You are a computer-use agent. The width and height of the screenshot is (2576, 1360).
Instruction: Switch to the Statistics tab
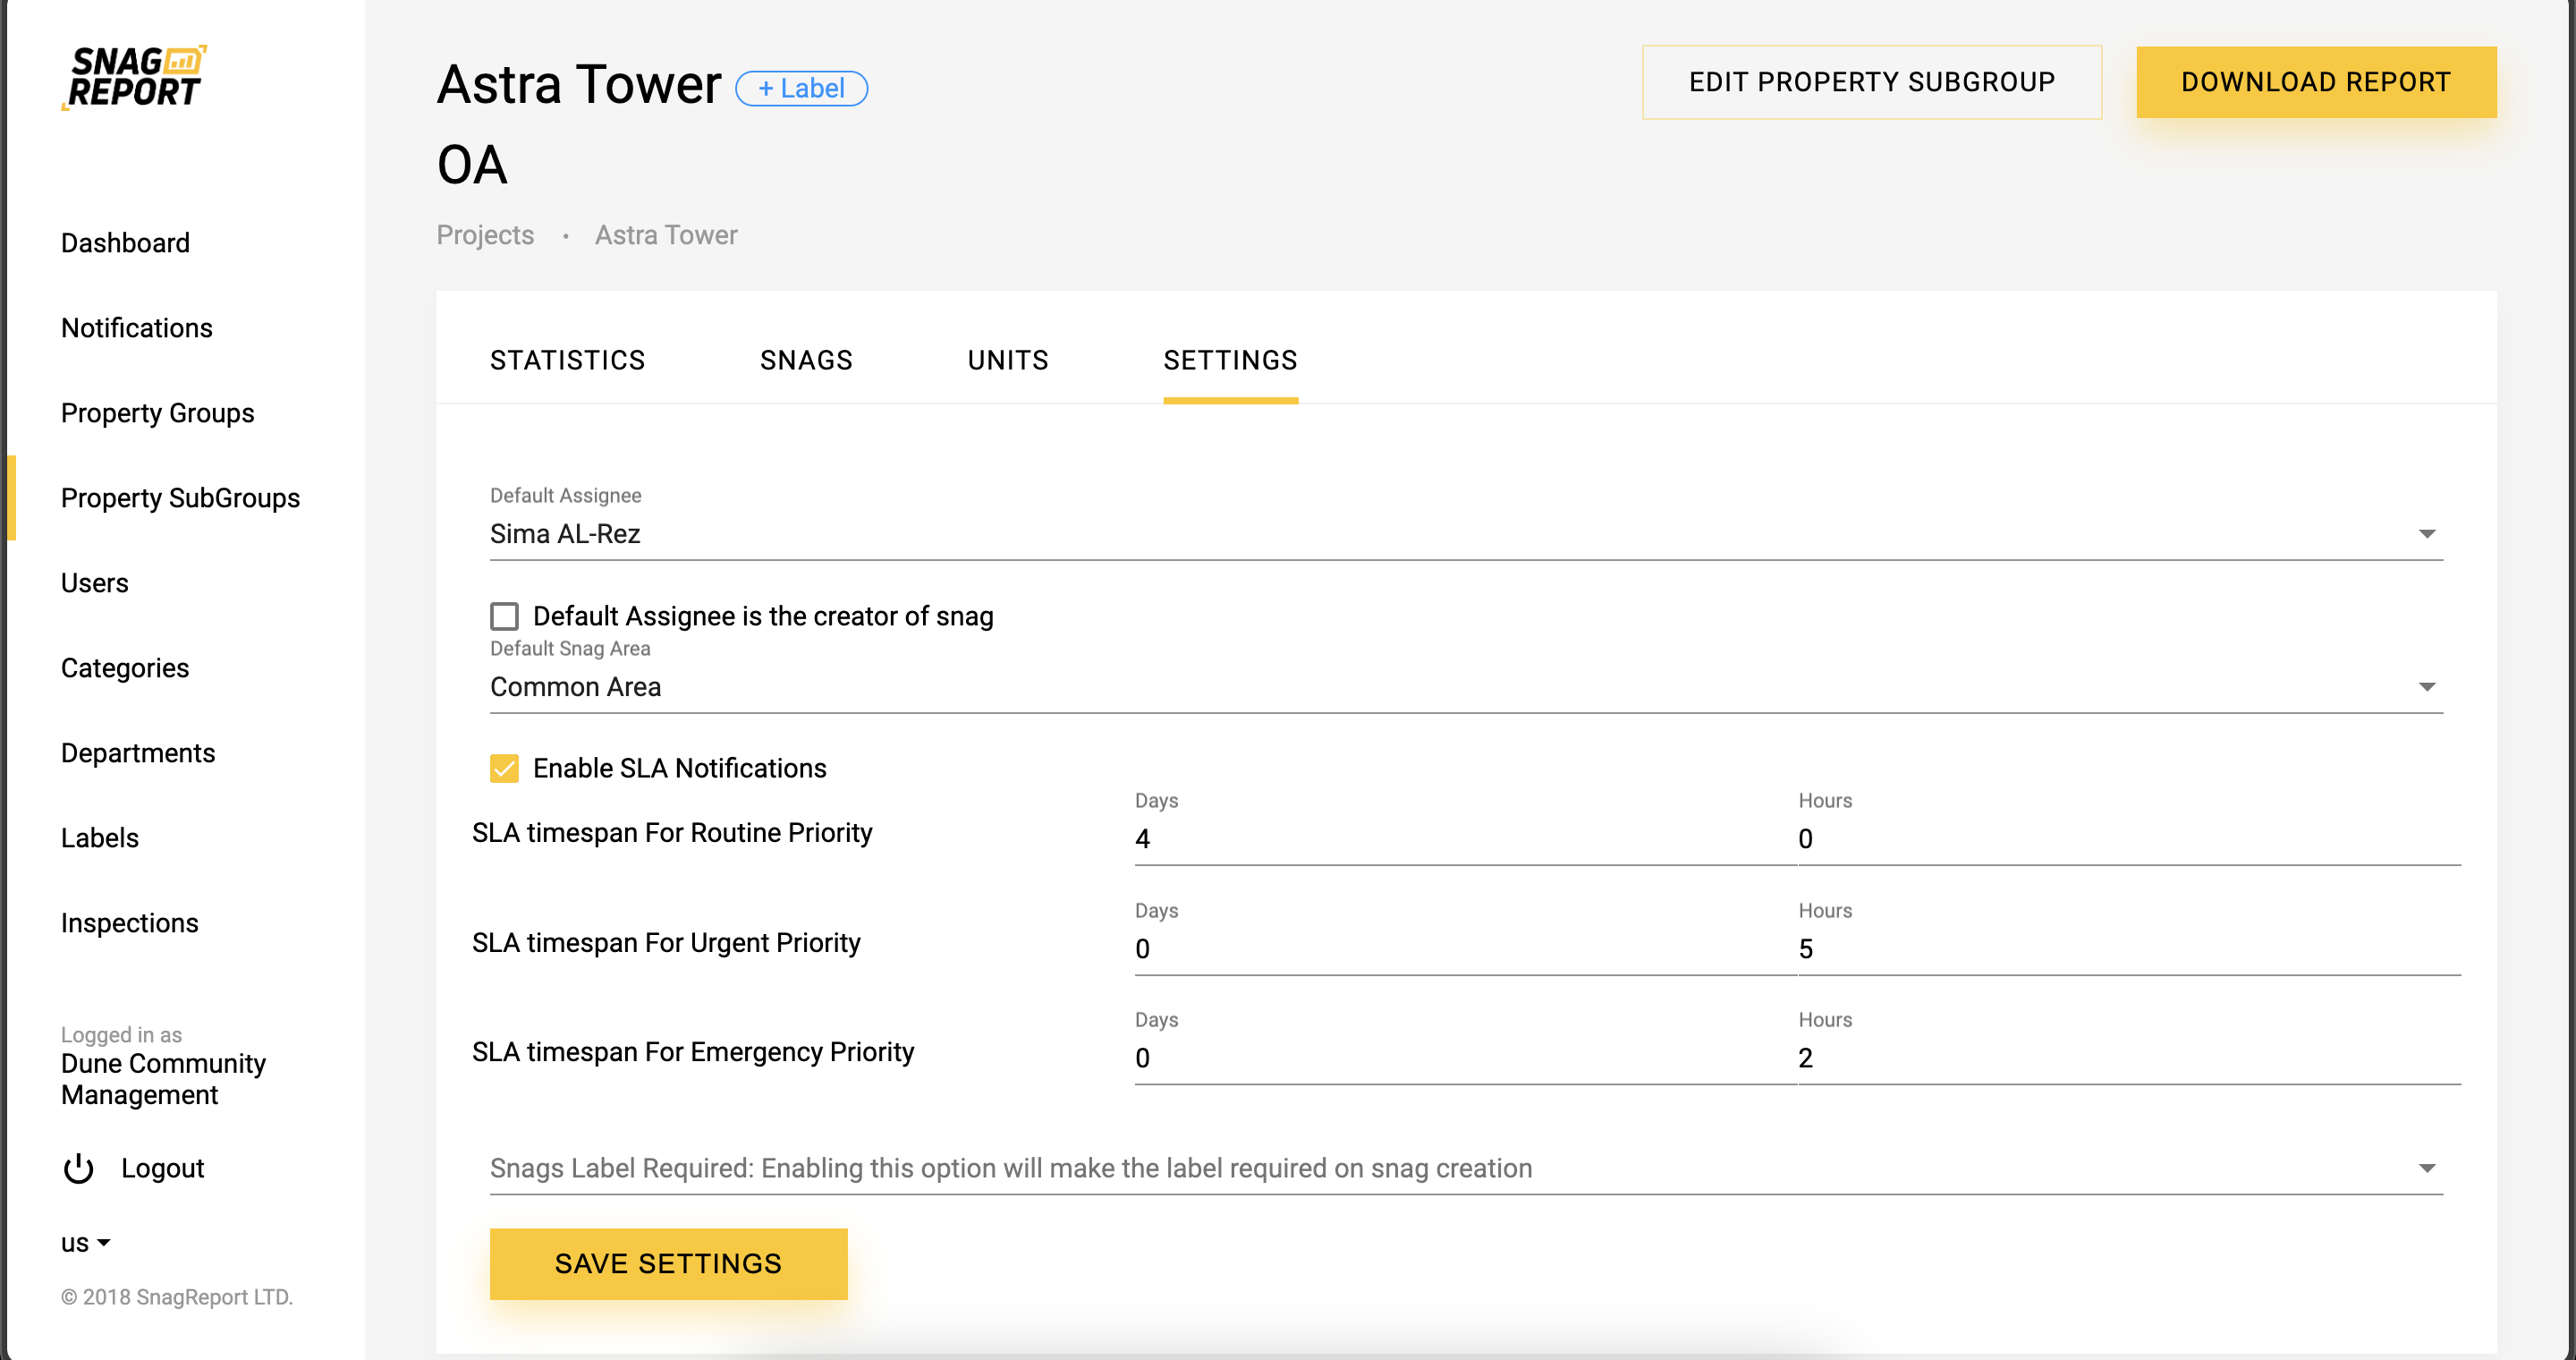[x=567, y=360]
